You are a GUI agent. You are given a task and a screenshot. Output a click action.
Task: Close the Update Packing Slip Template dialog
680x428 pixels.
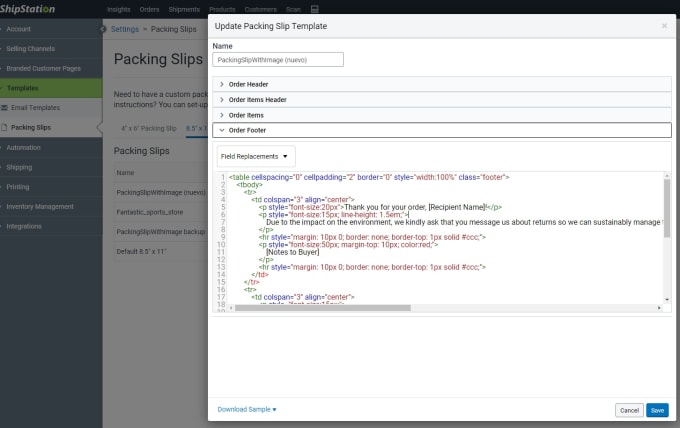click(x=664, y=26)
